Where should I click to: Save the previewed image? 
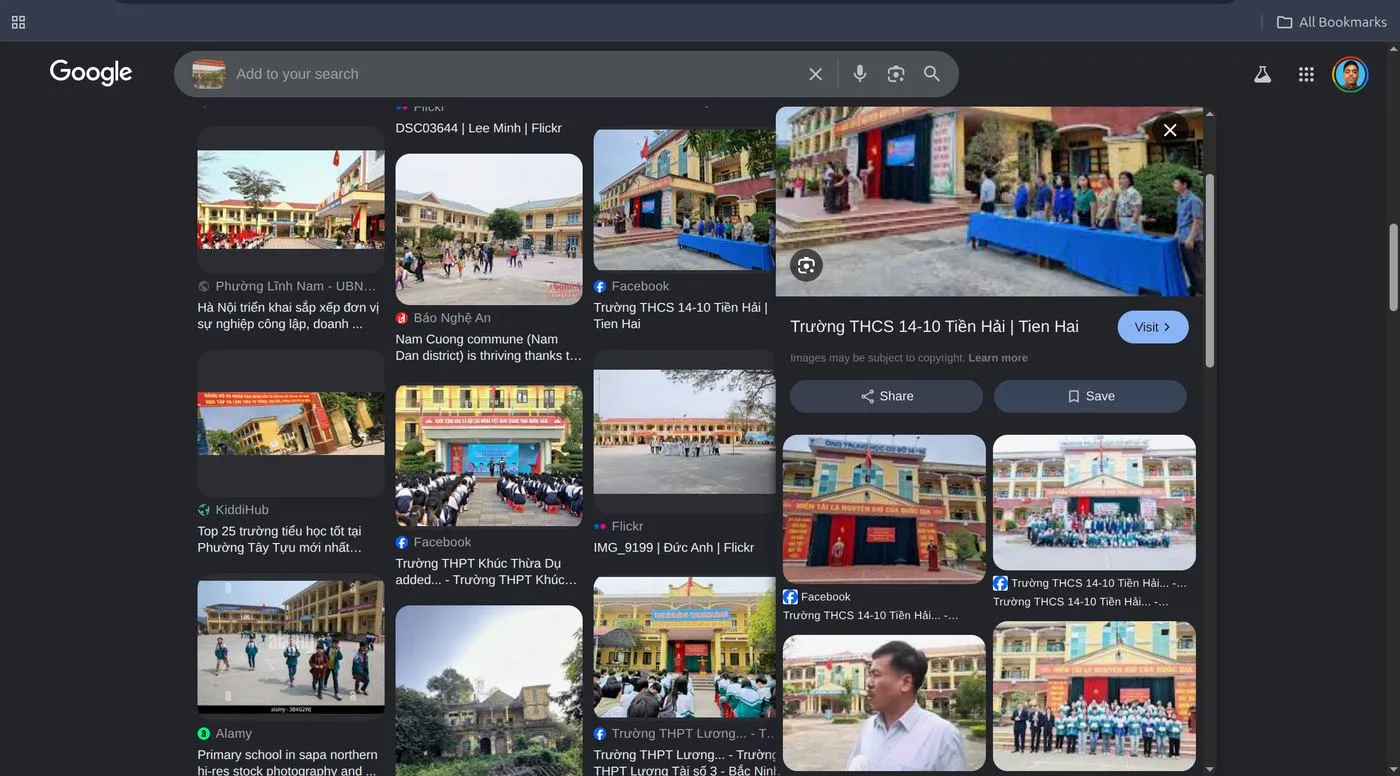(x=1090, y=396)
